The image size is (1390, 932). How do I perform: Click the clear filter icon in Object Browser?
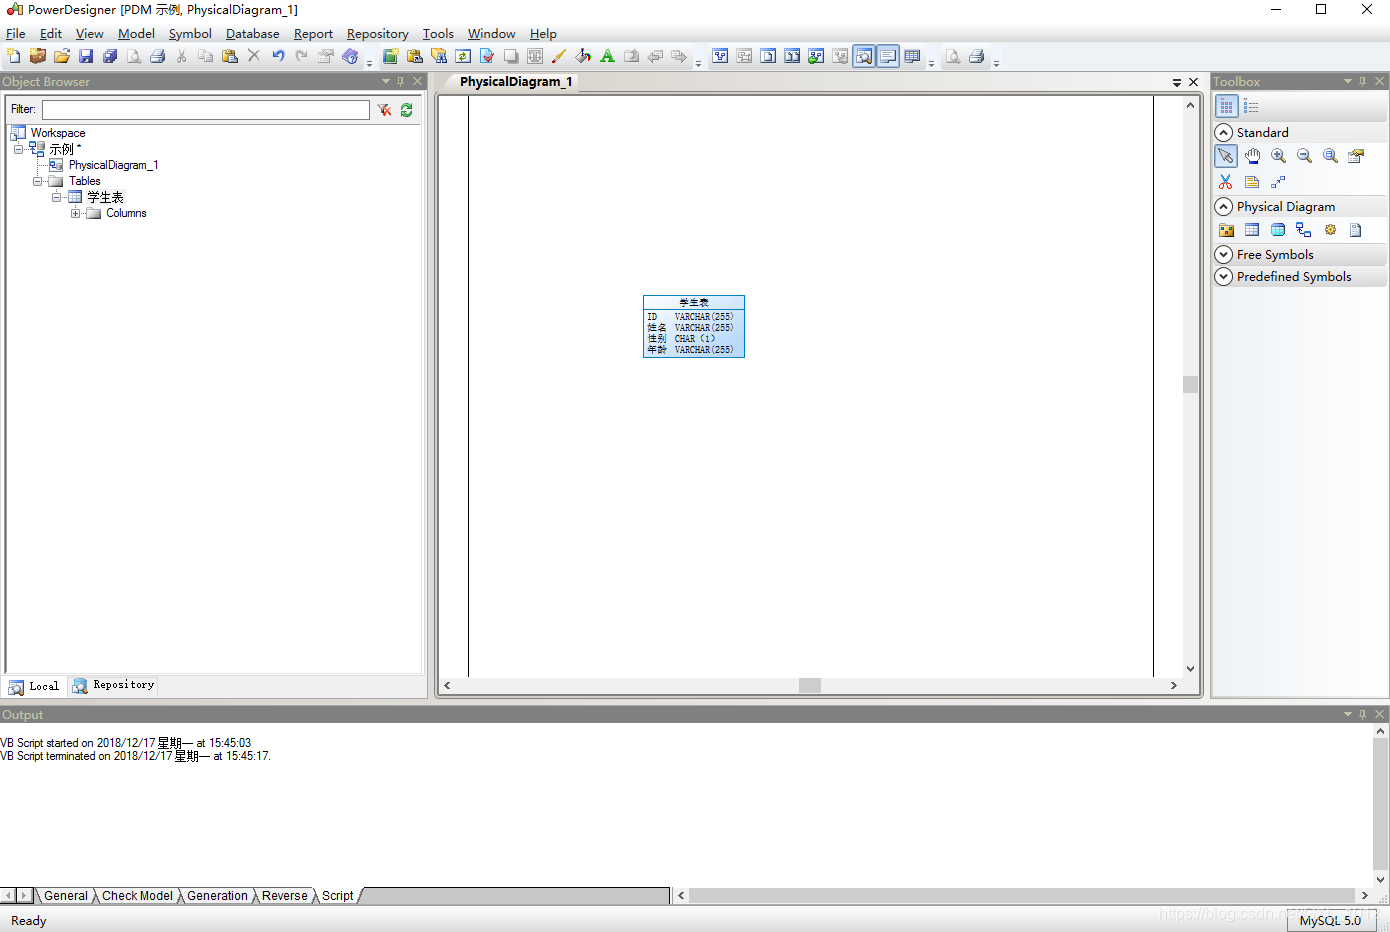[x=384, y=110]
